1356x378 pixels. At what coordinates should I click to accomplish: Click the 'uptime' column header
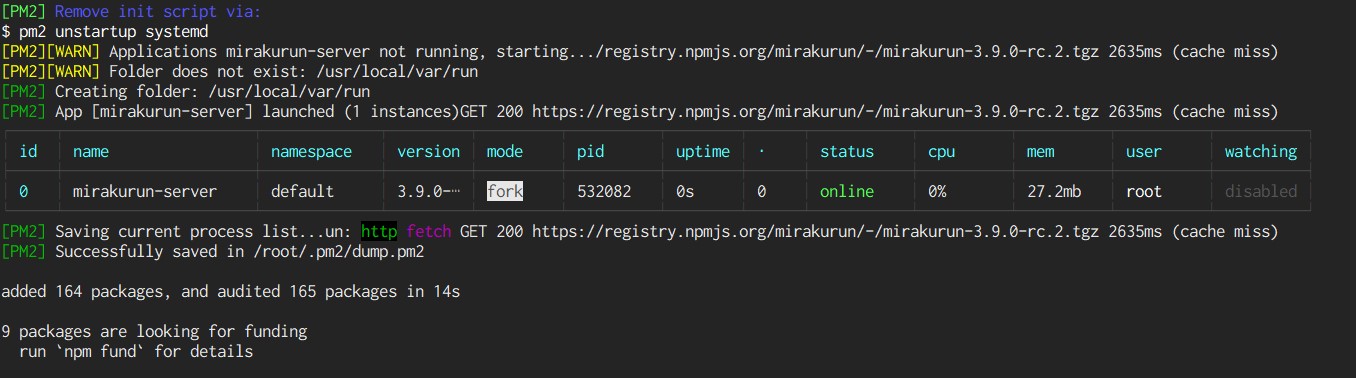point(702,151)
